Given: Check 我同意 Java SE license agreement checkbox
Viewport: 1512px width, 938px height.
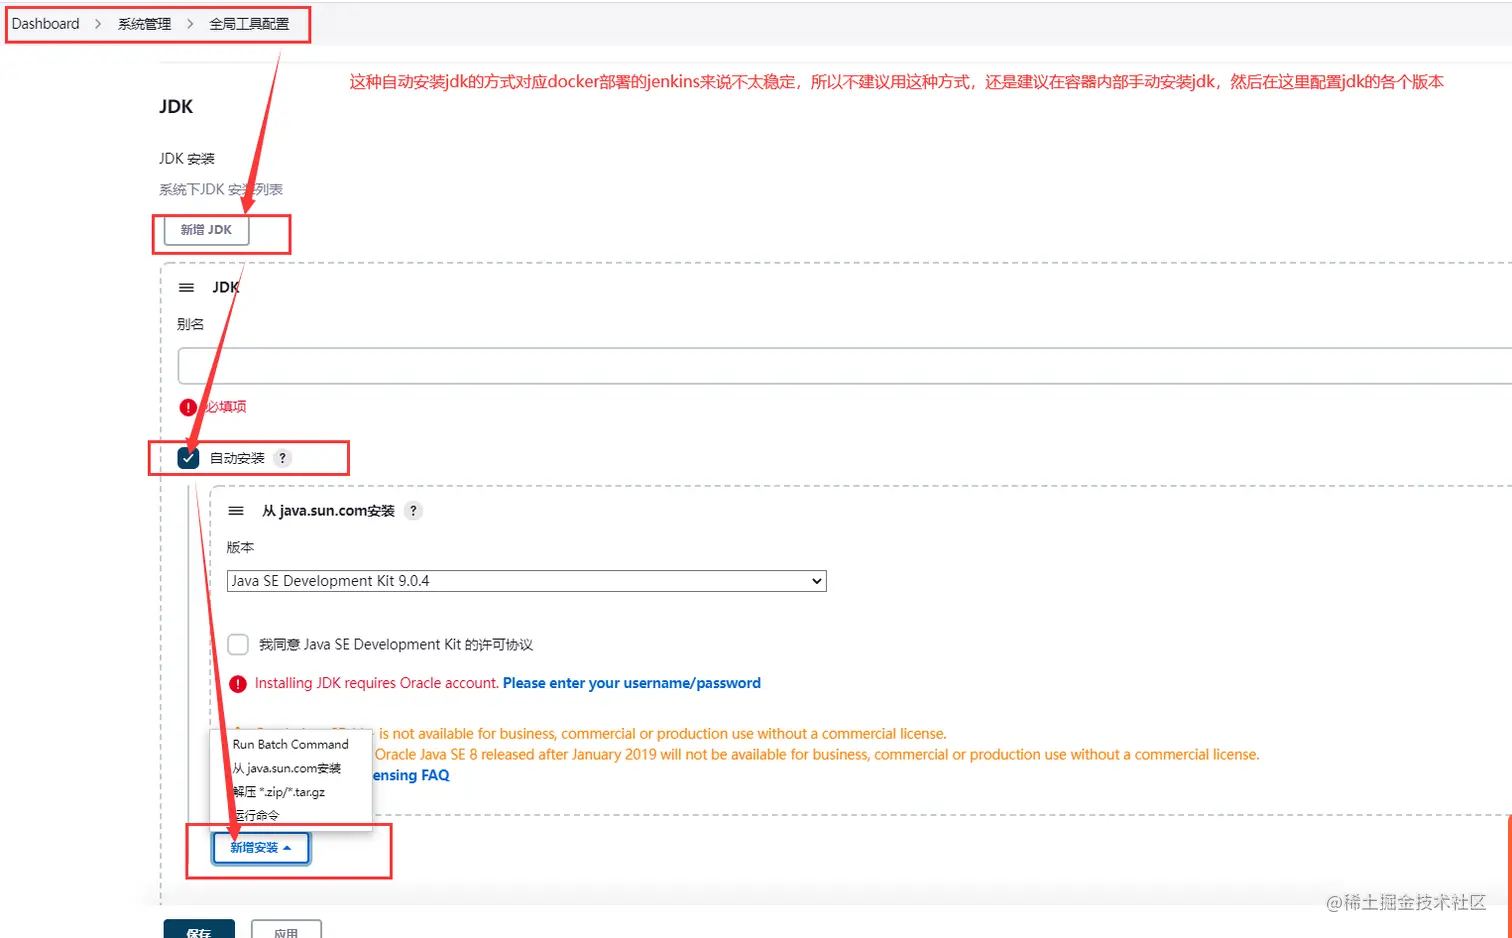Looking at the screenshot, I should tap(238, 644).
